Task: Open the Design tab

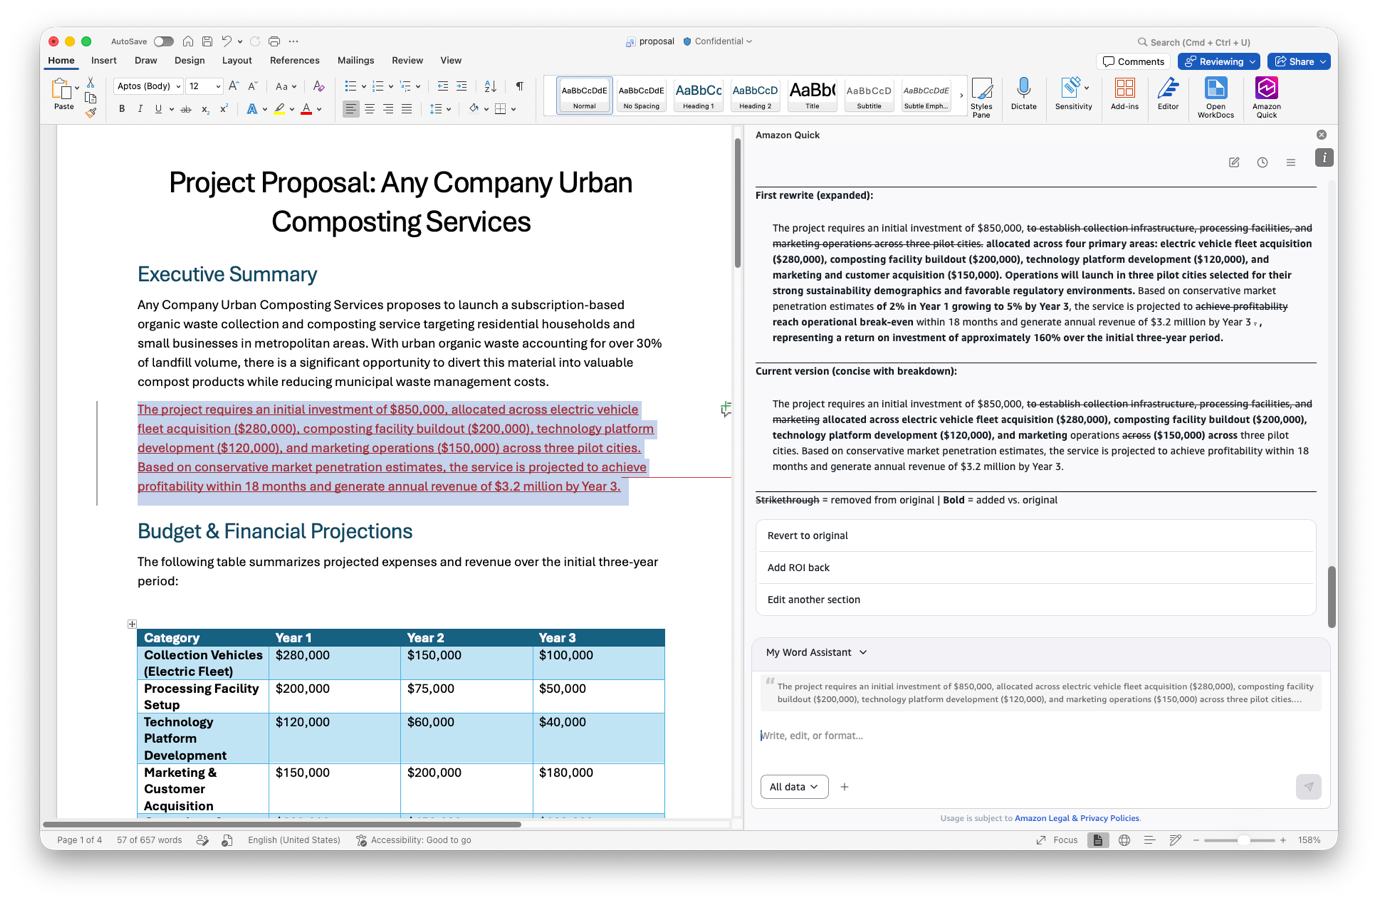Action: click(x=189, y=61)
